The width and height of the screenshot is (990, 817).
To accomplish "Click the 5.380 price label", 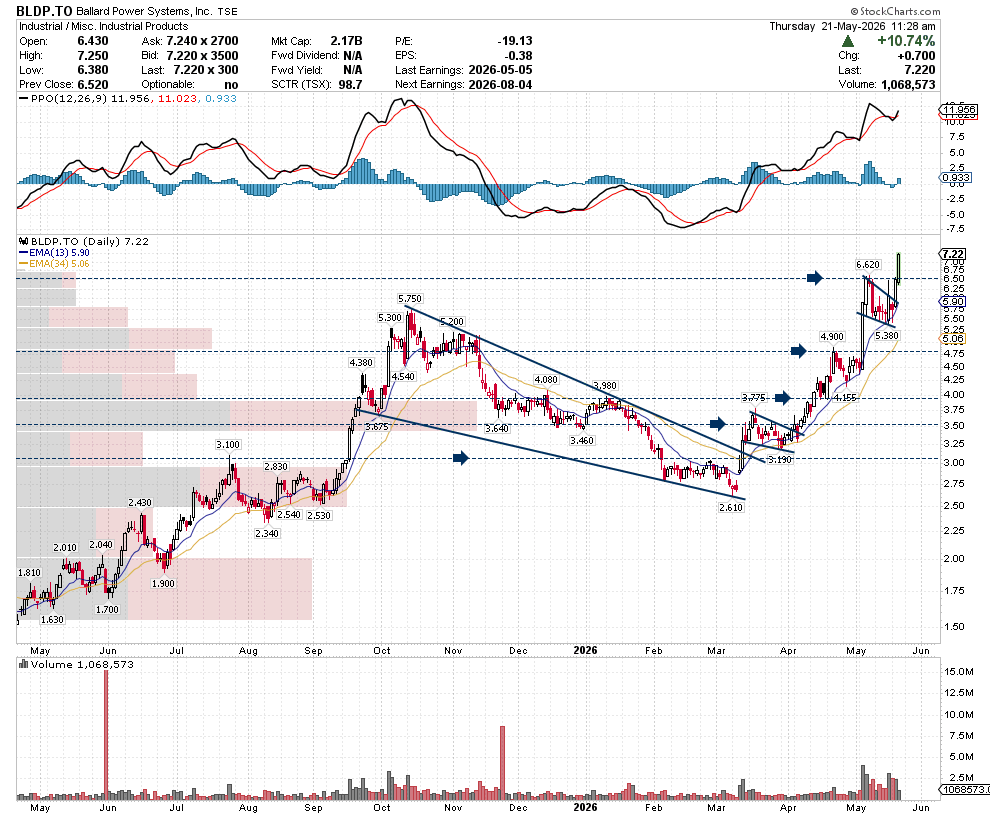I will pyautogui.click(x=886, y=335).
